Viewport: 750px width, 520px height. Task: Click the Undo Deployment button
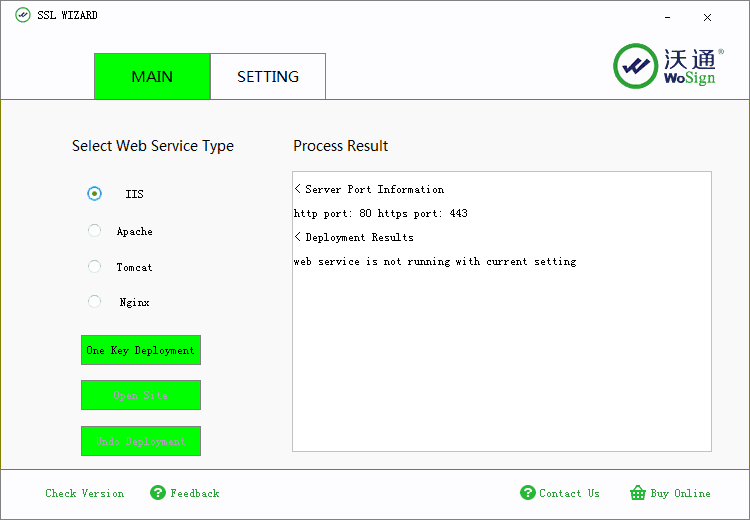coord(141,441)
